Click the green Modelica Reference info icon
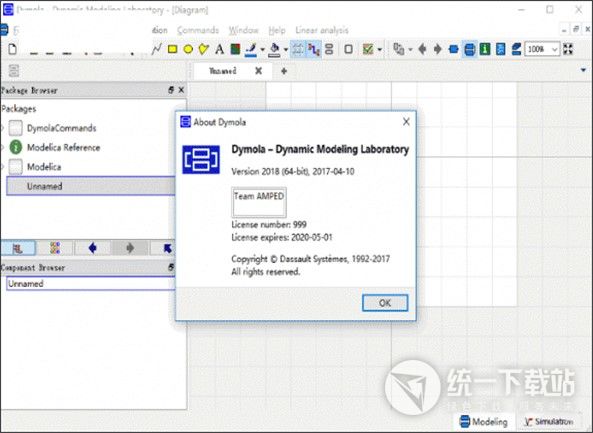This screenshot has height=433, width=593. (16, 147)
